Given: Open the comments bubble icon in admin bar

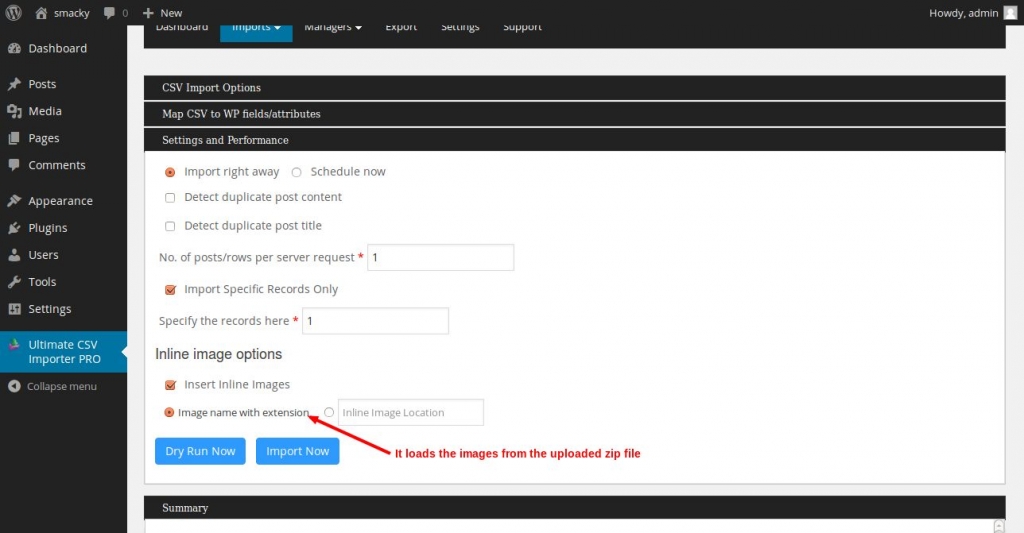Looking at the screenshot, I should click(109, 12).
